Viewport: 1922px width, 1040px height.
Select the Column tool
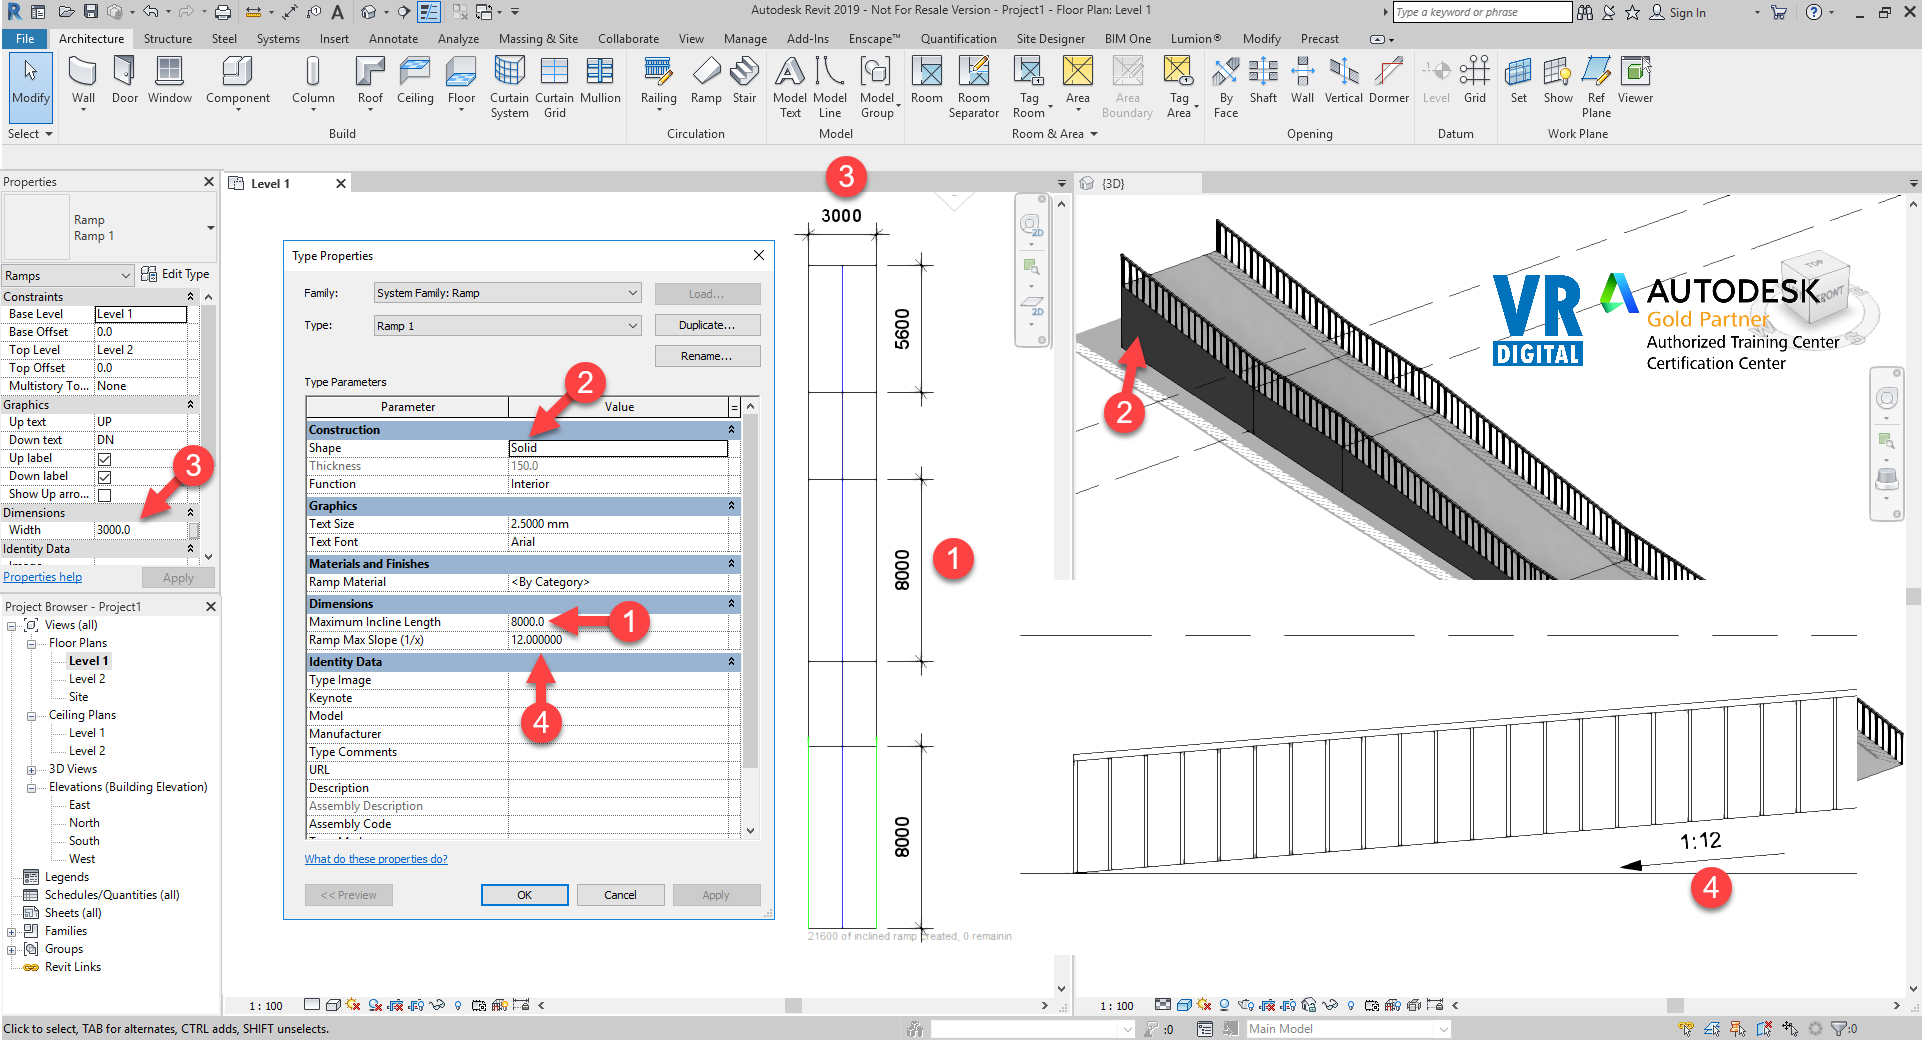pos(313,80)
